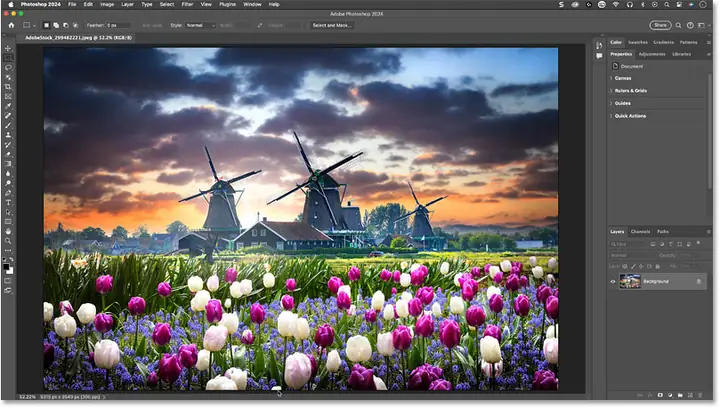Select the Rectangle shape tool

8,222
